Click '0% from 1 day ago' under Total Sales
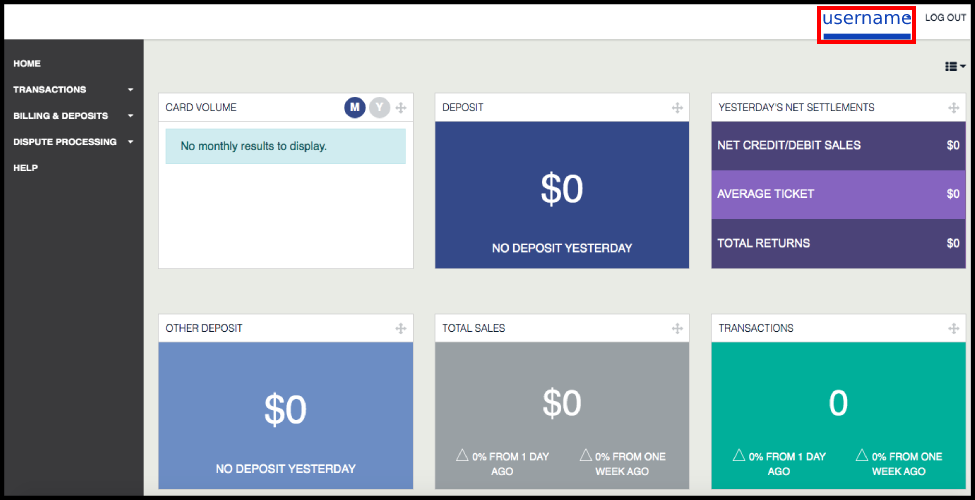The width and height of the screenshot is (975, 500). click(502, 463)
